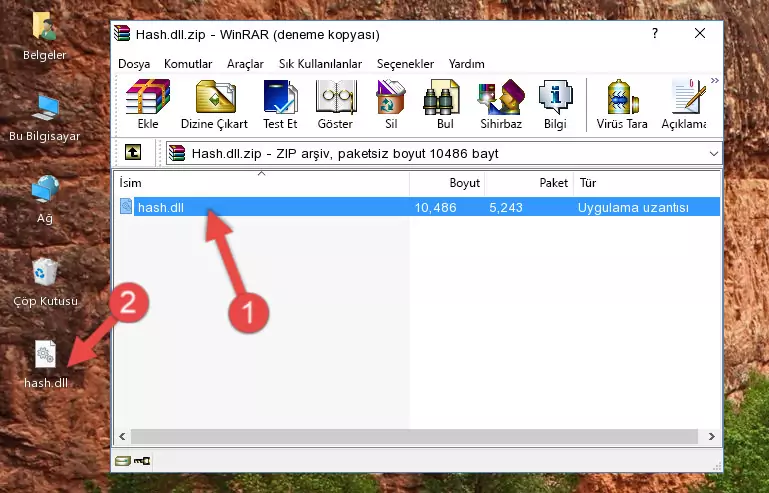Go up one folder level
Image resolution: width=769 pixels, height=493 pixels.
click(133, 153)
